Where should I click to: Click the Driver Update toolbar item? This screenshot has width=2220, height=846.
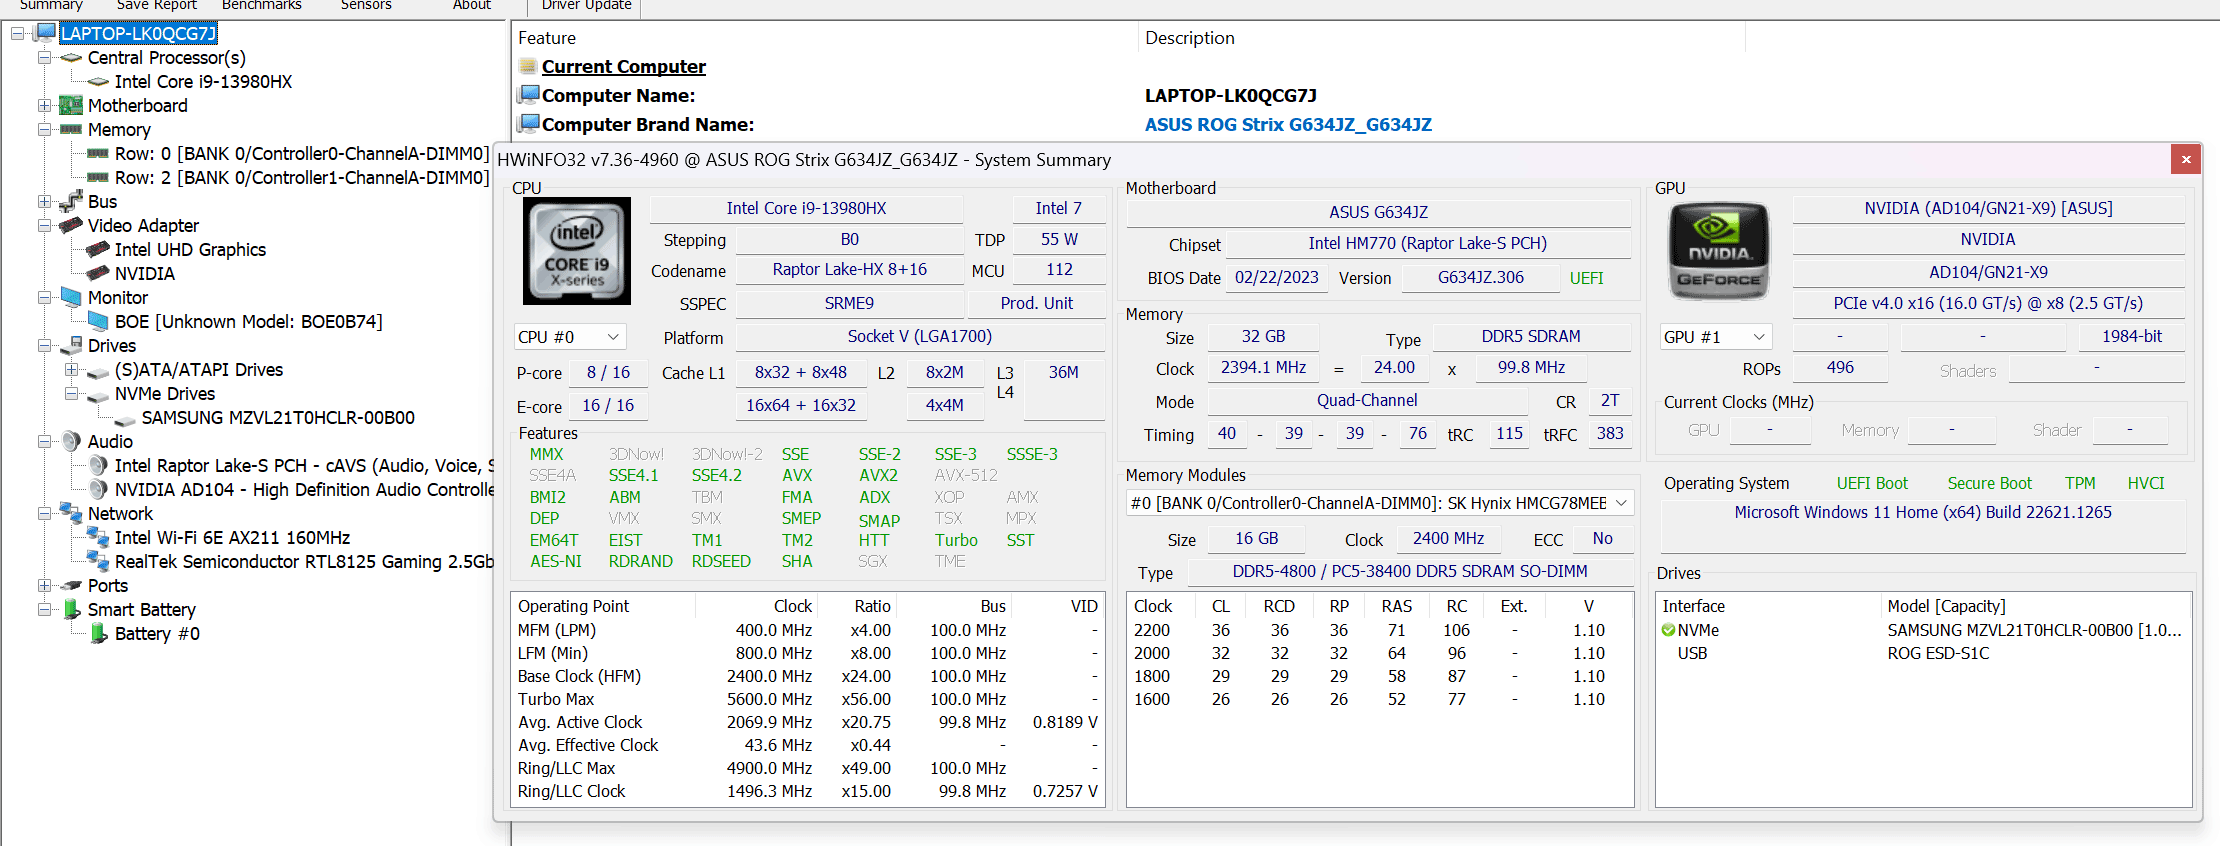586,5
